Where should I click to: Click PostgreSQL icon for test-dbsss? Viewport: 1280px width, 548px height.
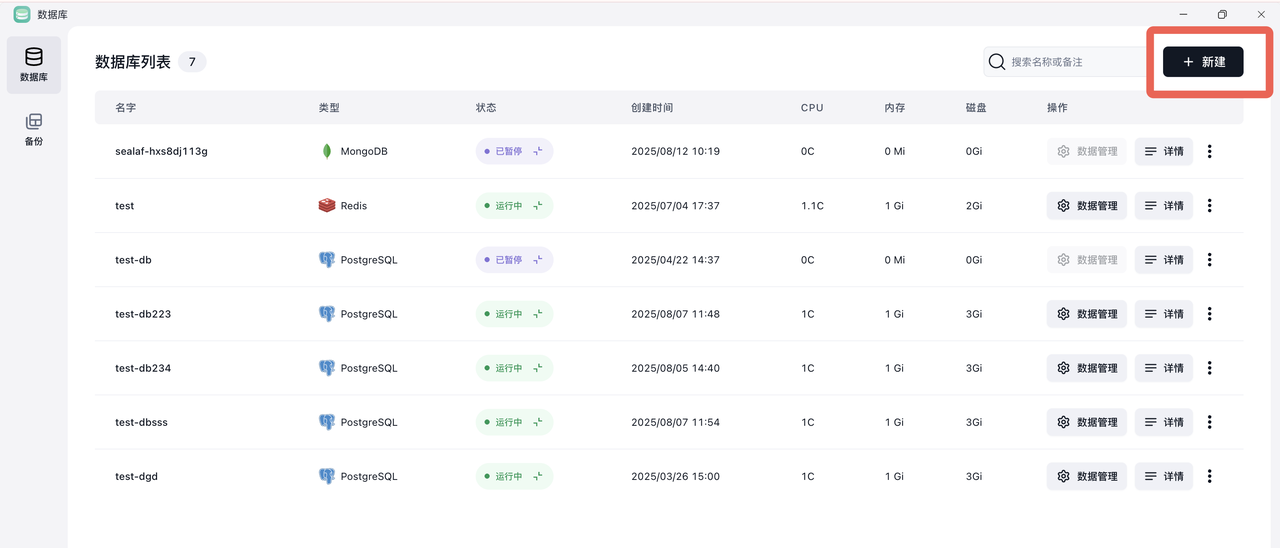click(x=327, y=422)
